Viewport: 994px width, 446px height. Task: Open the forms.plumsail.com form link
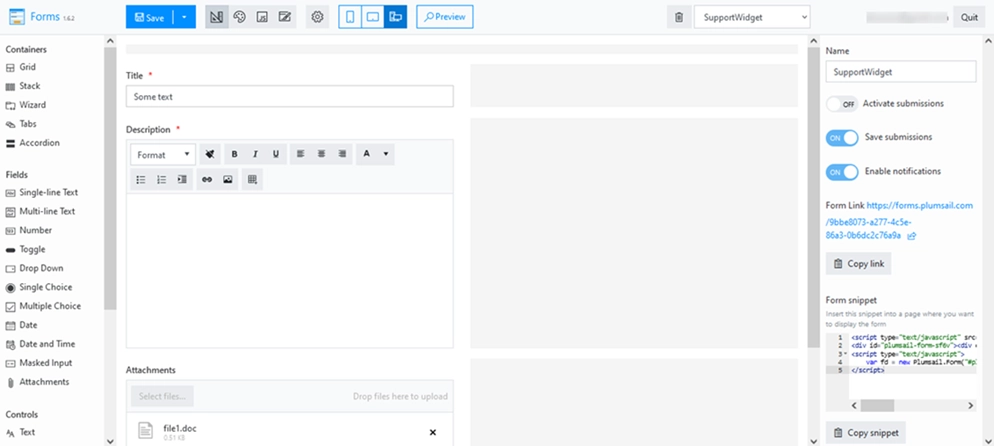click(919, 205)
